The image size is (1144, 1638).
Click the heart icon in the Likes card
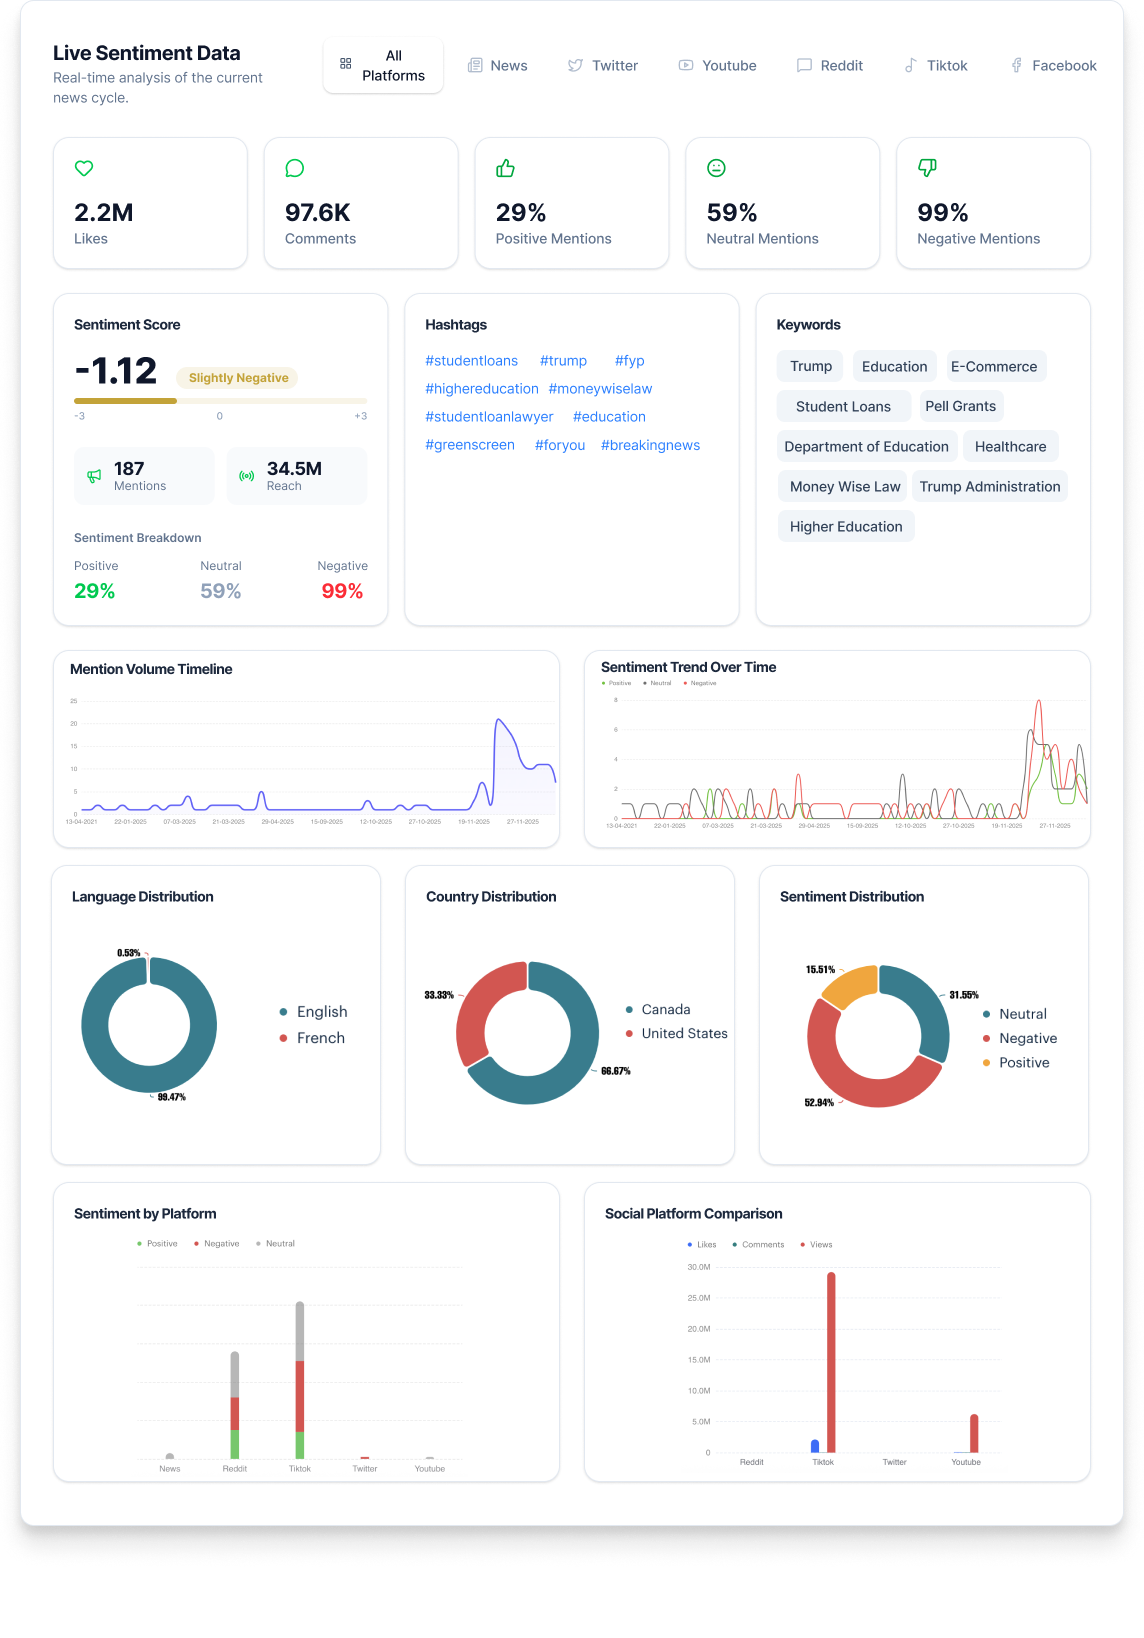pos(84,168)
